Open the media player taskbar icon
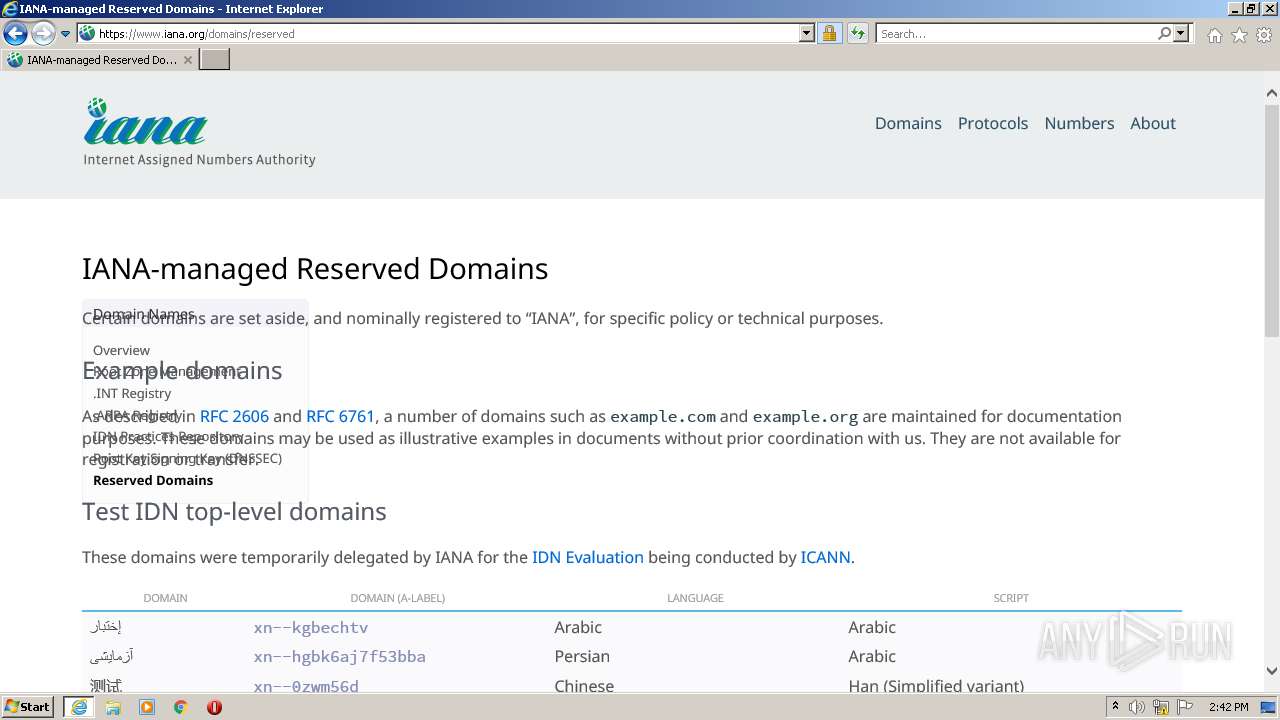 pyautogui.click(x=147, y=707)
